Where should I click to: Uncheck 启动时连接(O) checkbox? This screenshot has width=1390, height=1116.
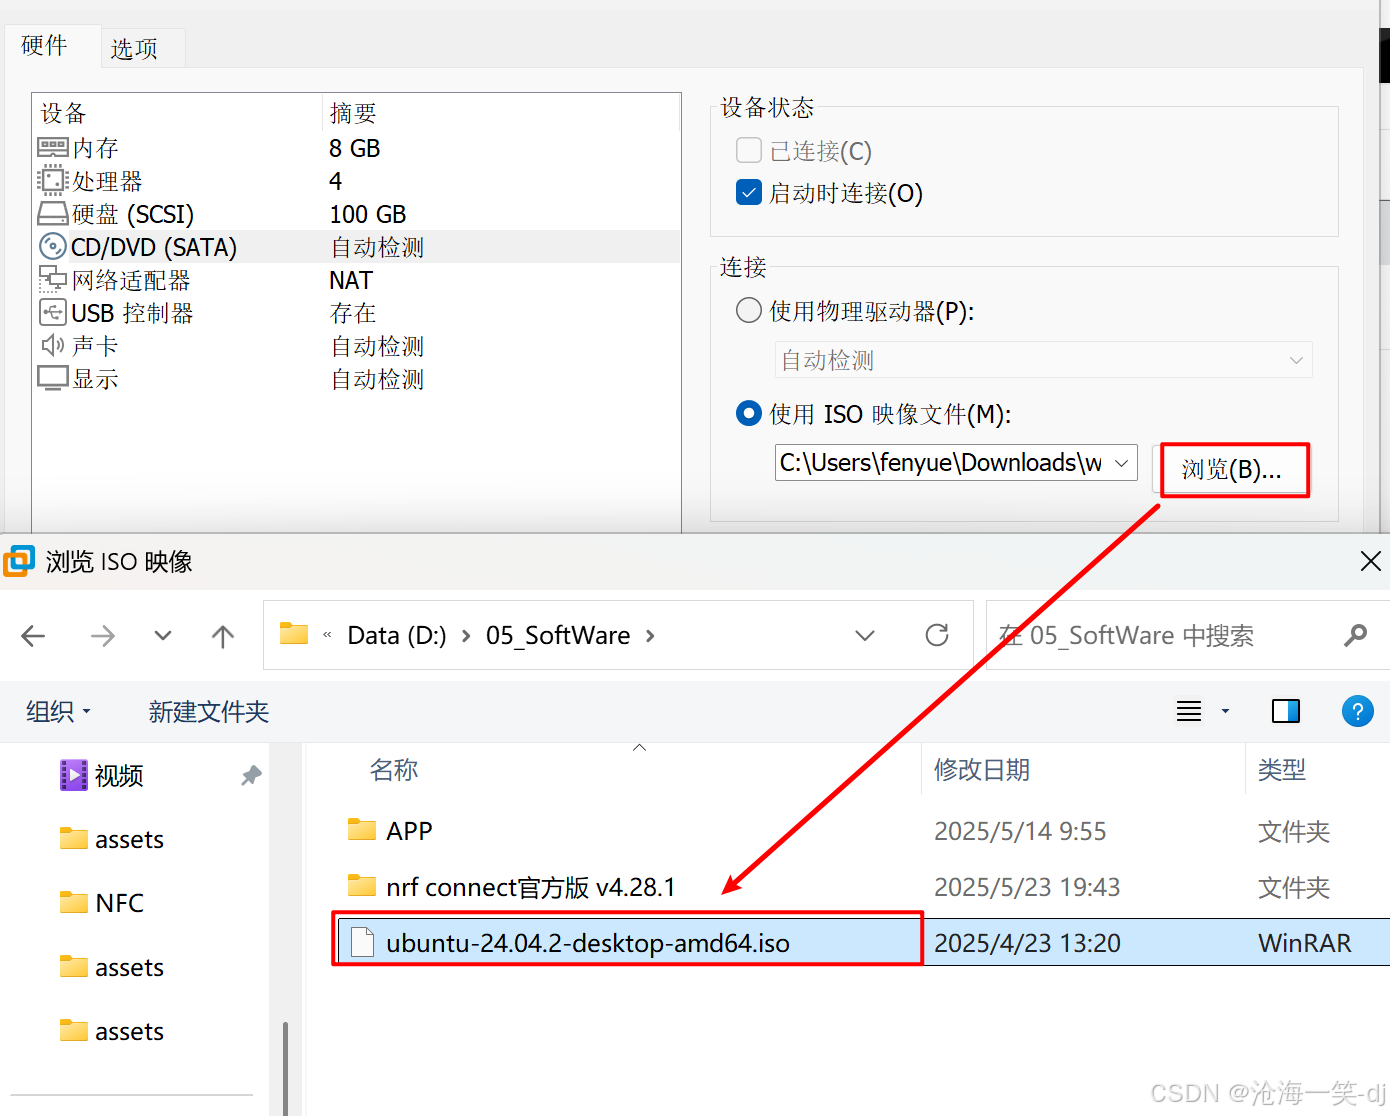click(749, 192)
